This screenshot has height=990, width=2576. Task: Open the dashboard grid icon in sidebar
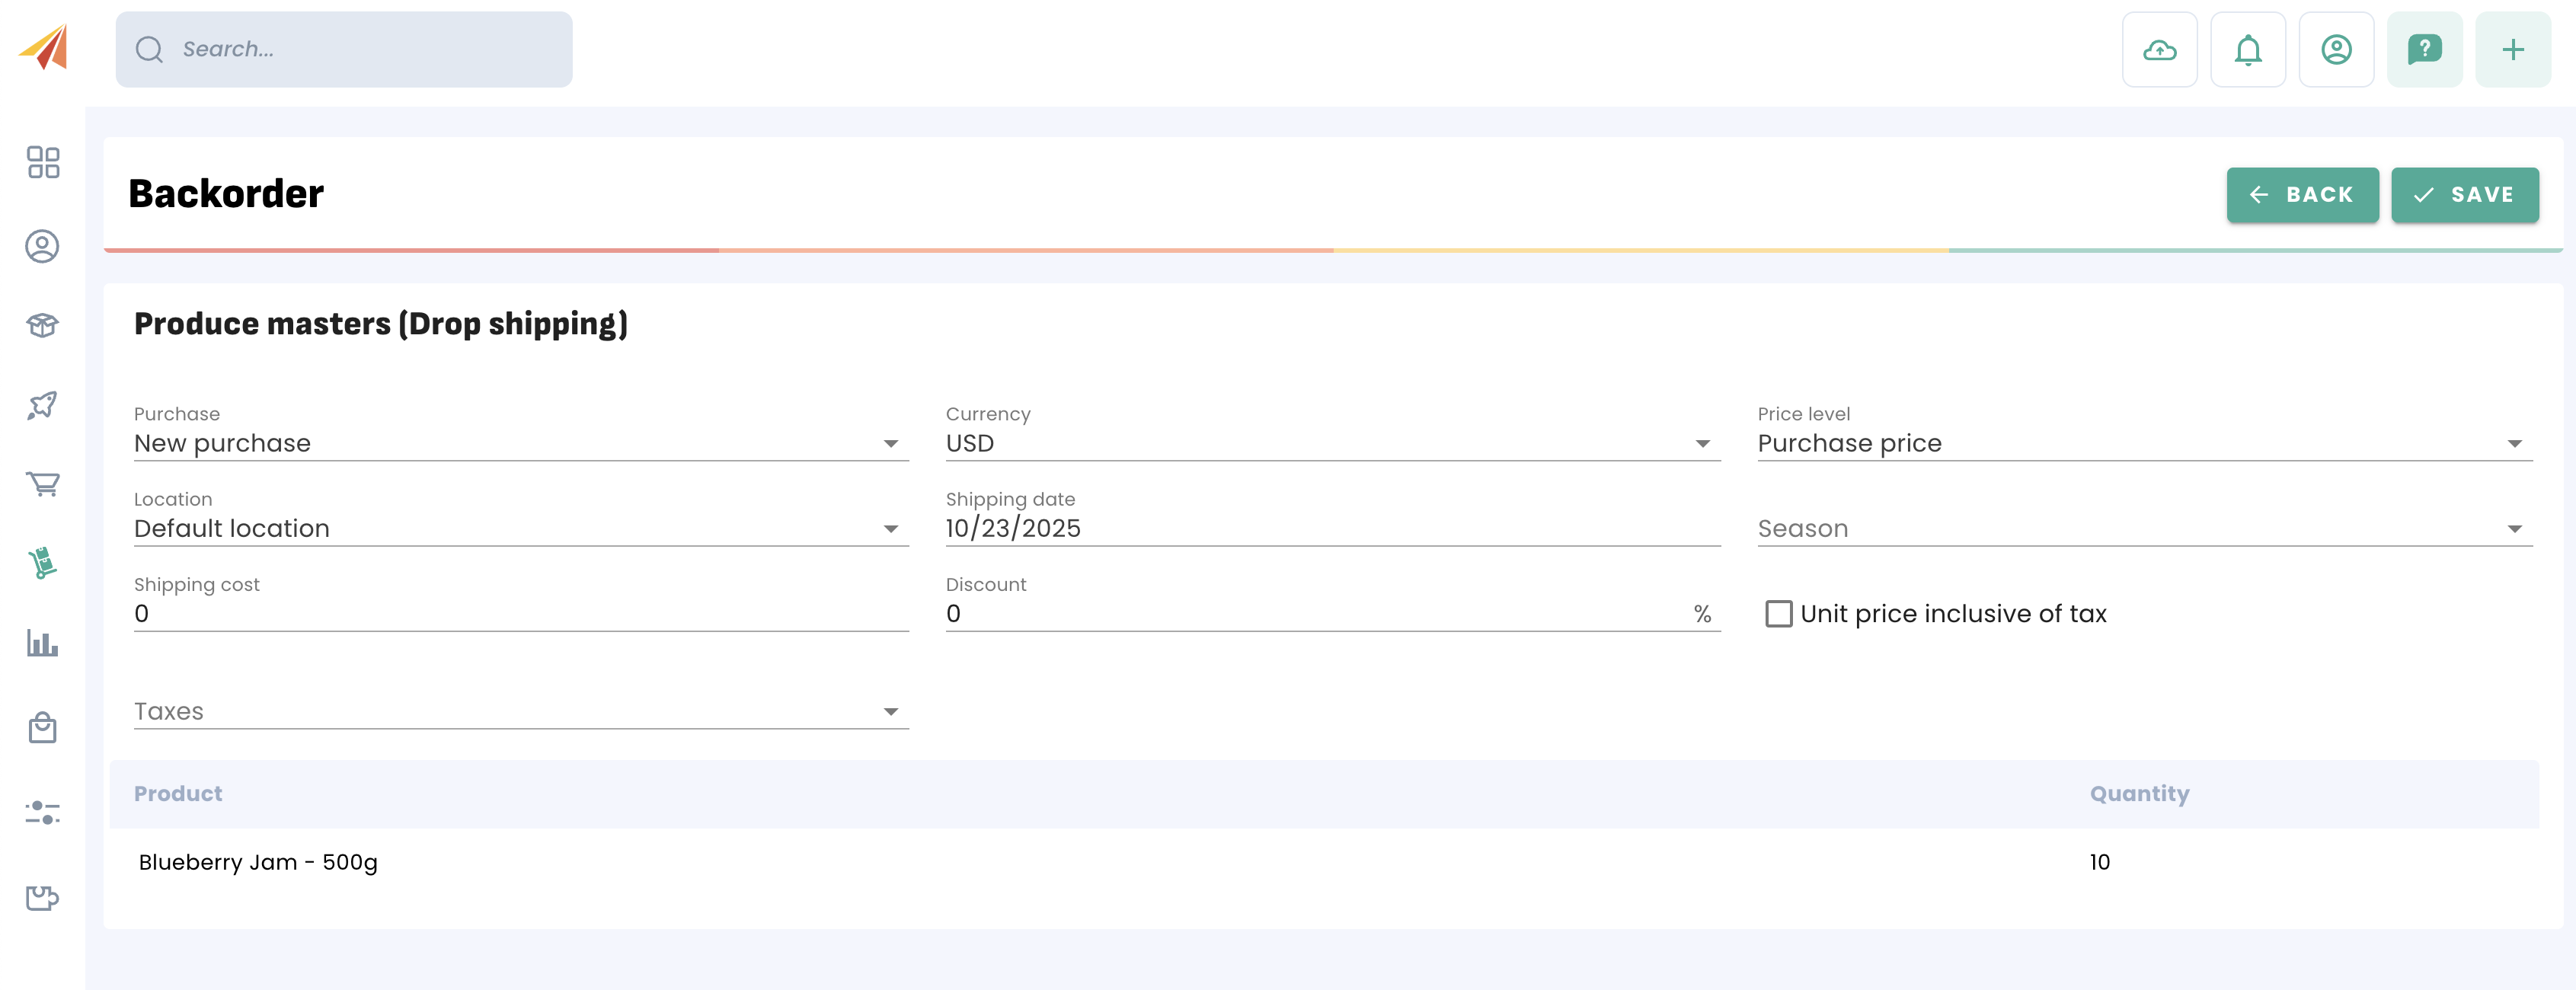point(43,162)
